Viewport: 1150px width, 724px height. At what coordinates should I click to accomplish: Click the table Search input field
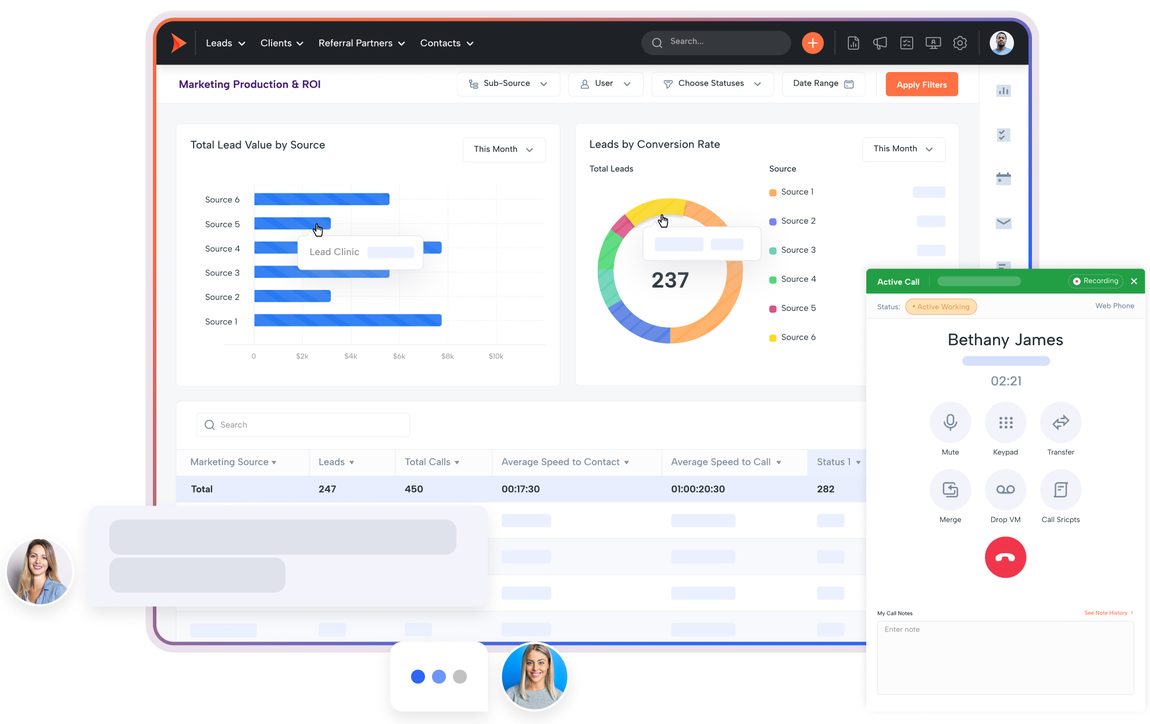(x=303, y=425)
